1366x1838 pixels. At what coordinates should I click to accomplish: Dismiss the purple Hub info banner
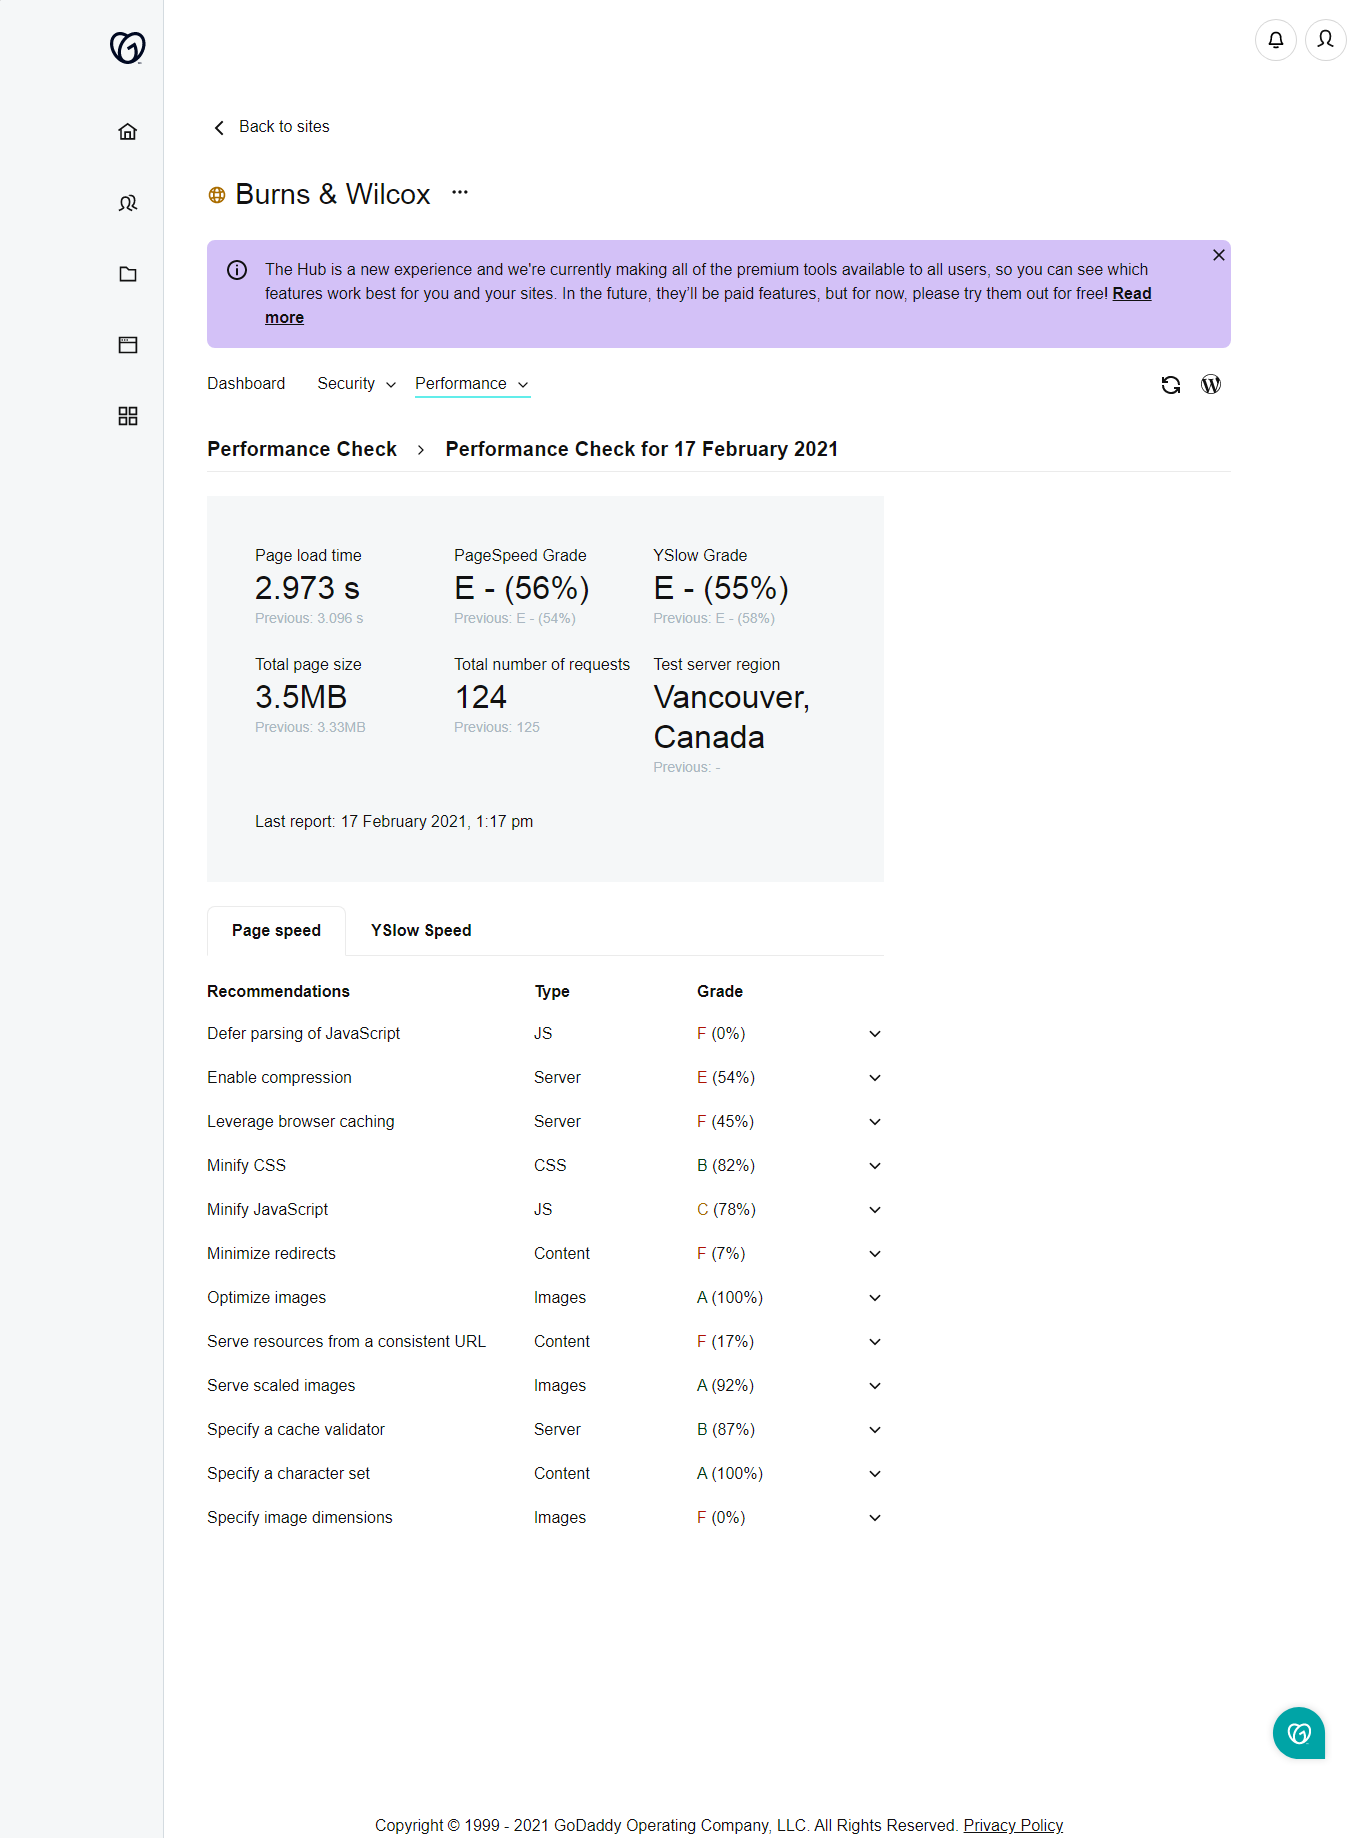[1219, 255]
